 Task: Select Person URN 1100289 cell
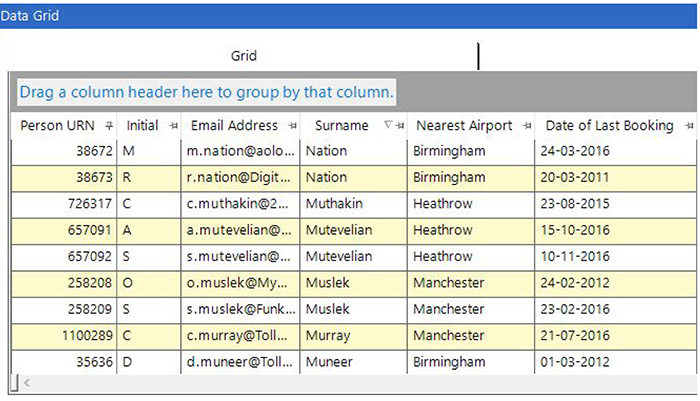point(64,334)
